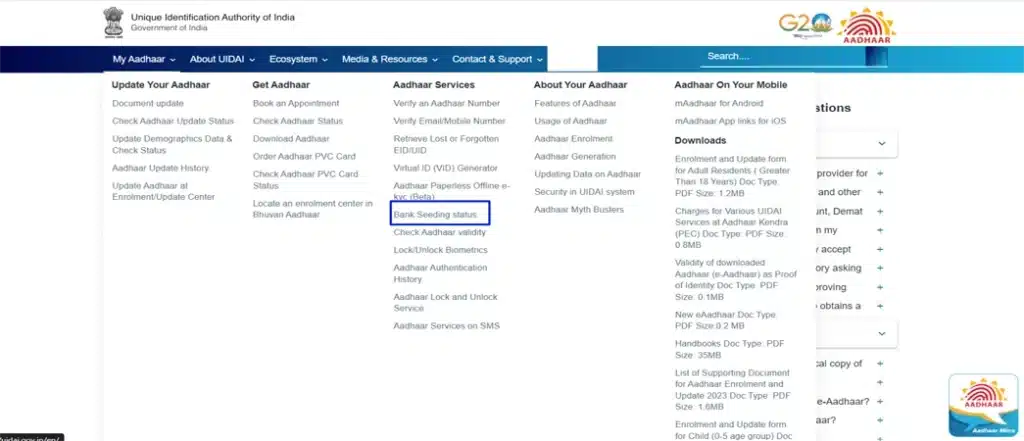Go to Security in UIDAI system
The image size is (1024, 441).
click(584, 191)
